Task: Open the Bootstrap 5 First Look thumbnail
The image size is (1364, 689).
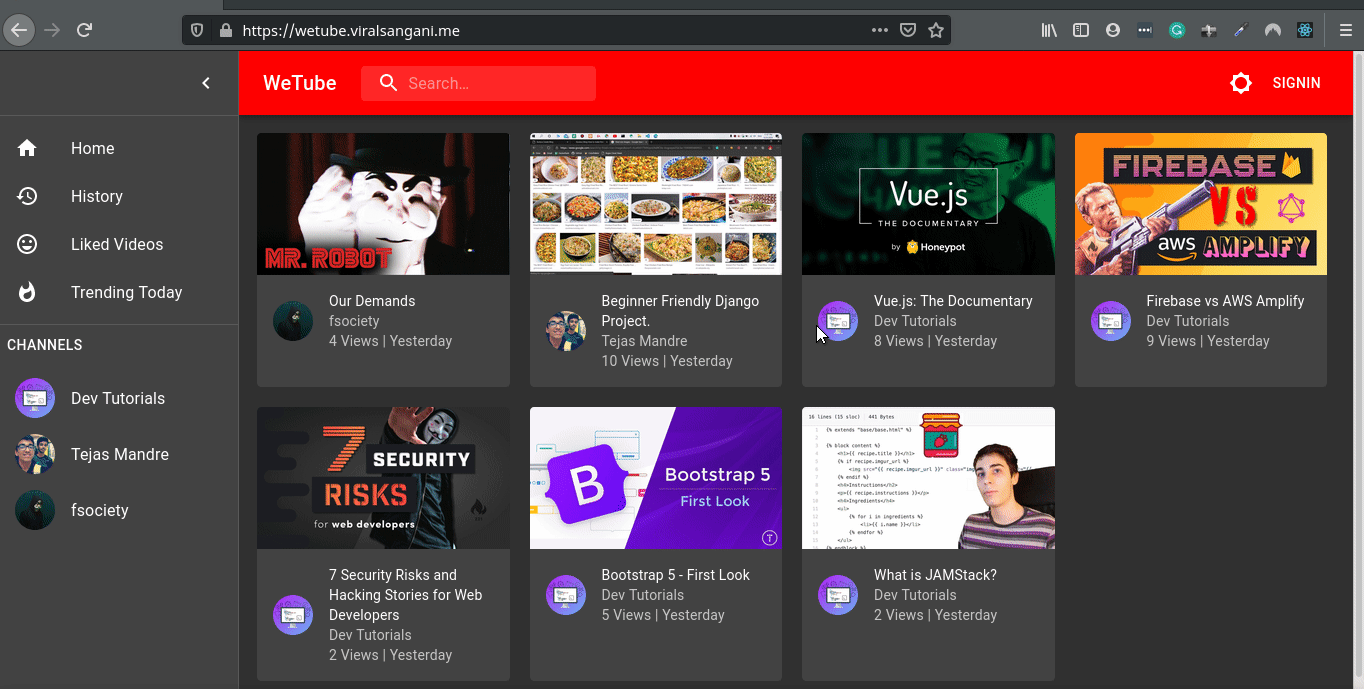Action: [x=656, y=478]
